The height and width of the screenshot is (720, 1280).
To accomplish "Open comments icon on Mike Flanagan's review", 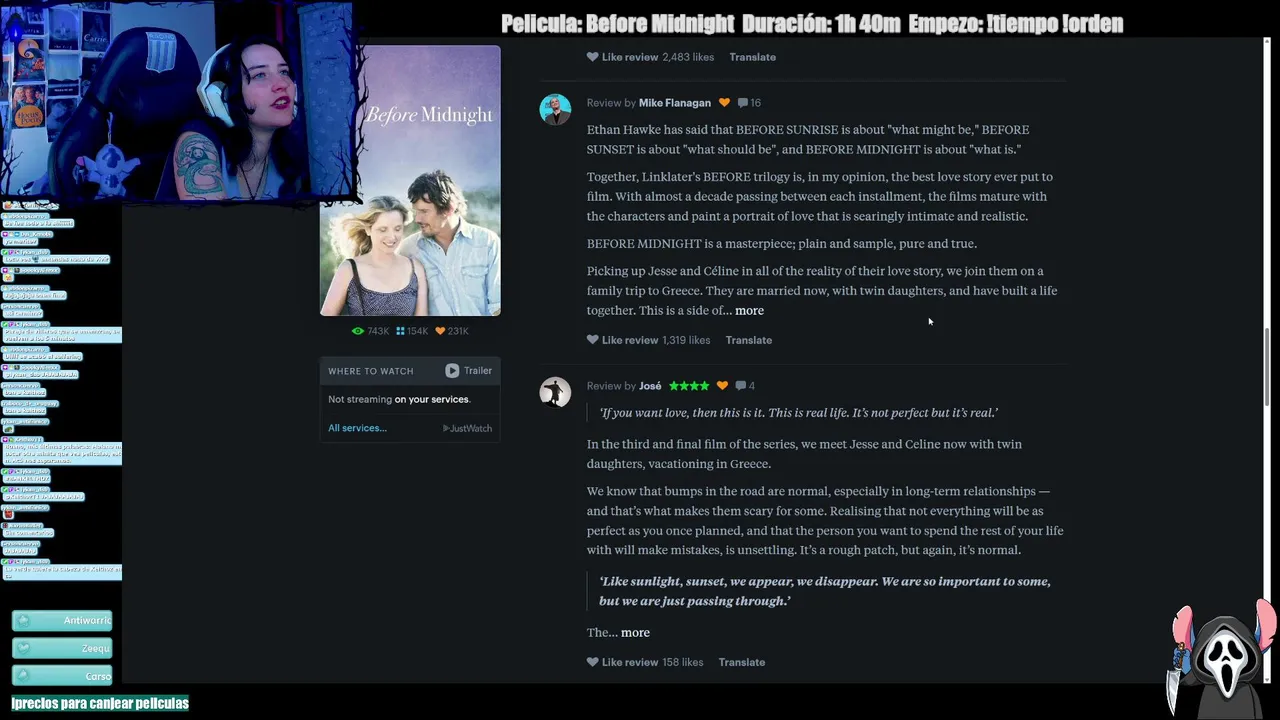I will pos(743,103).
